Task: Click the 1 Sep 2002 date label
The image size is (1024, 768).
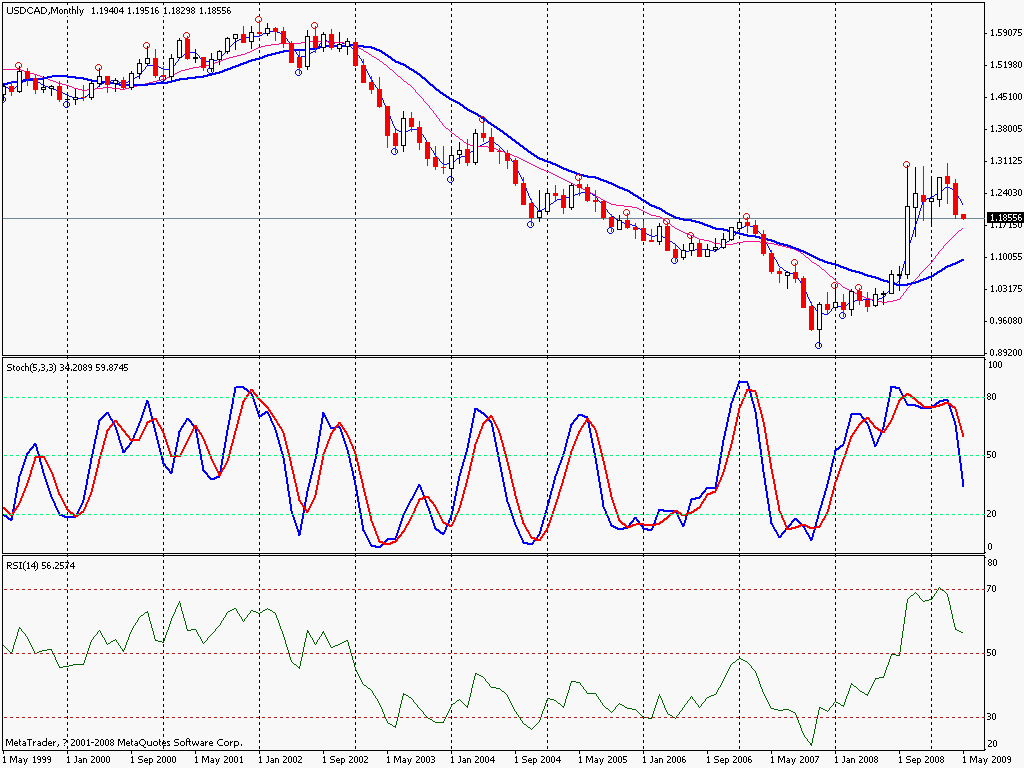Action: click(x=345, y=760)
